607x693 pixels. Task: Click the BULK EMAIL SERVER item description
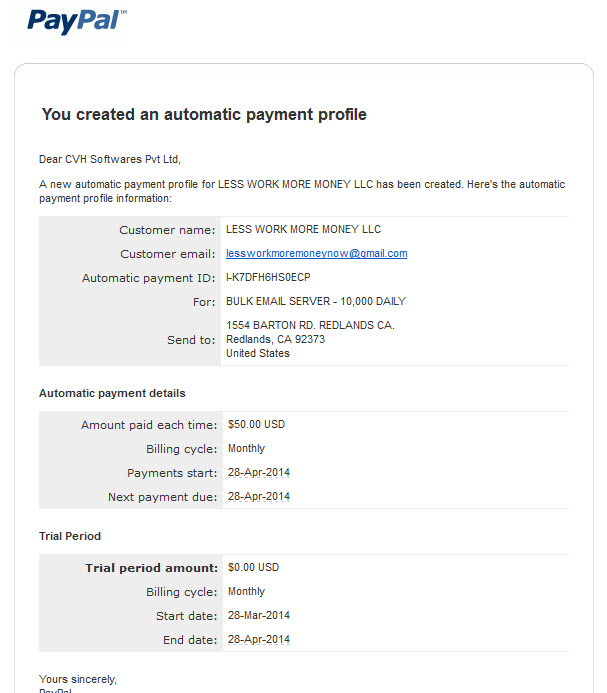pos(316,301)
